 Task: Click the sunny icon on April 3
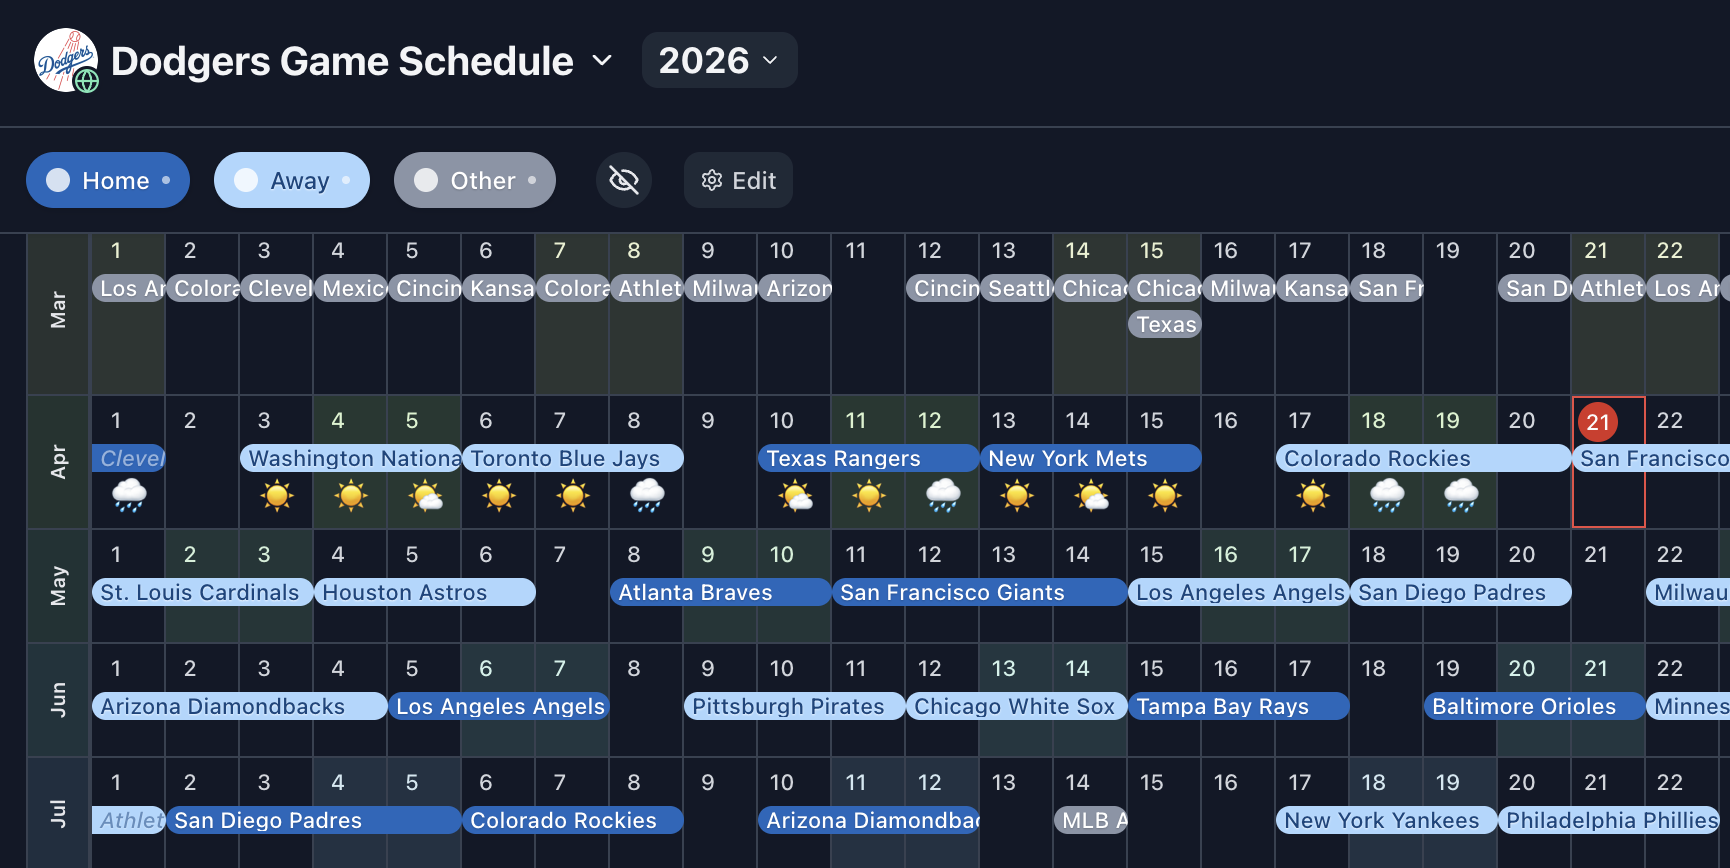coord(277,495)
